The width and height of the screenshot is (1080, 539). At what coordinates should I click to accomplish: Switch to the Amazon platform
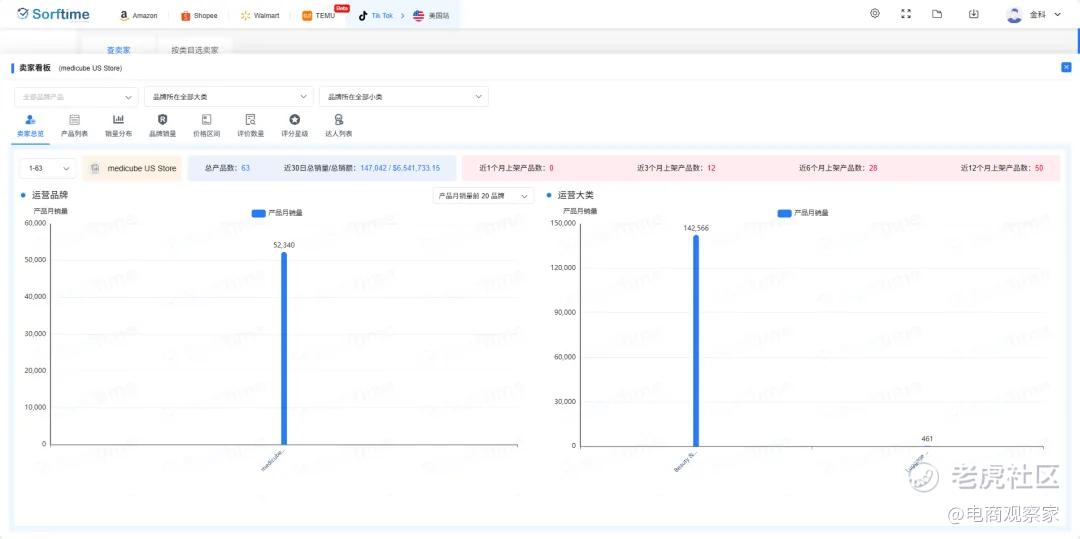(138, 15)
